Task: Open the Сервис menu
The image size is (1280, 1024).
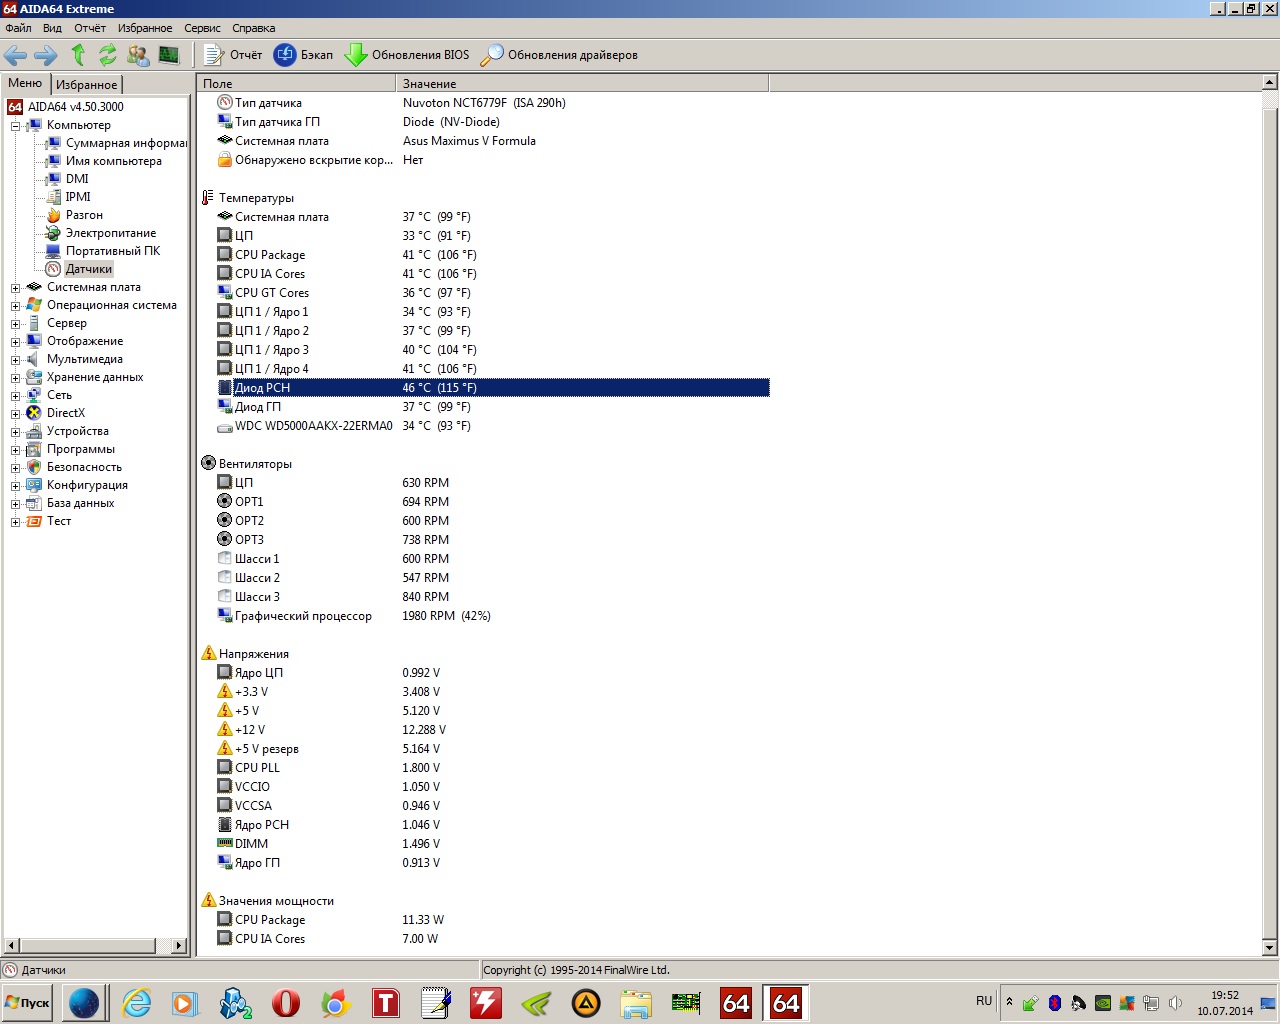Action: point(202,28)
